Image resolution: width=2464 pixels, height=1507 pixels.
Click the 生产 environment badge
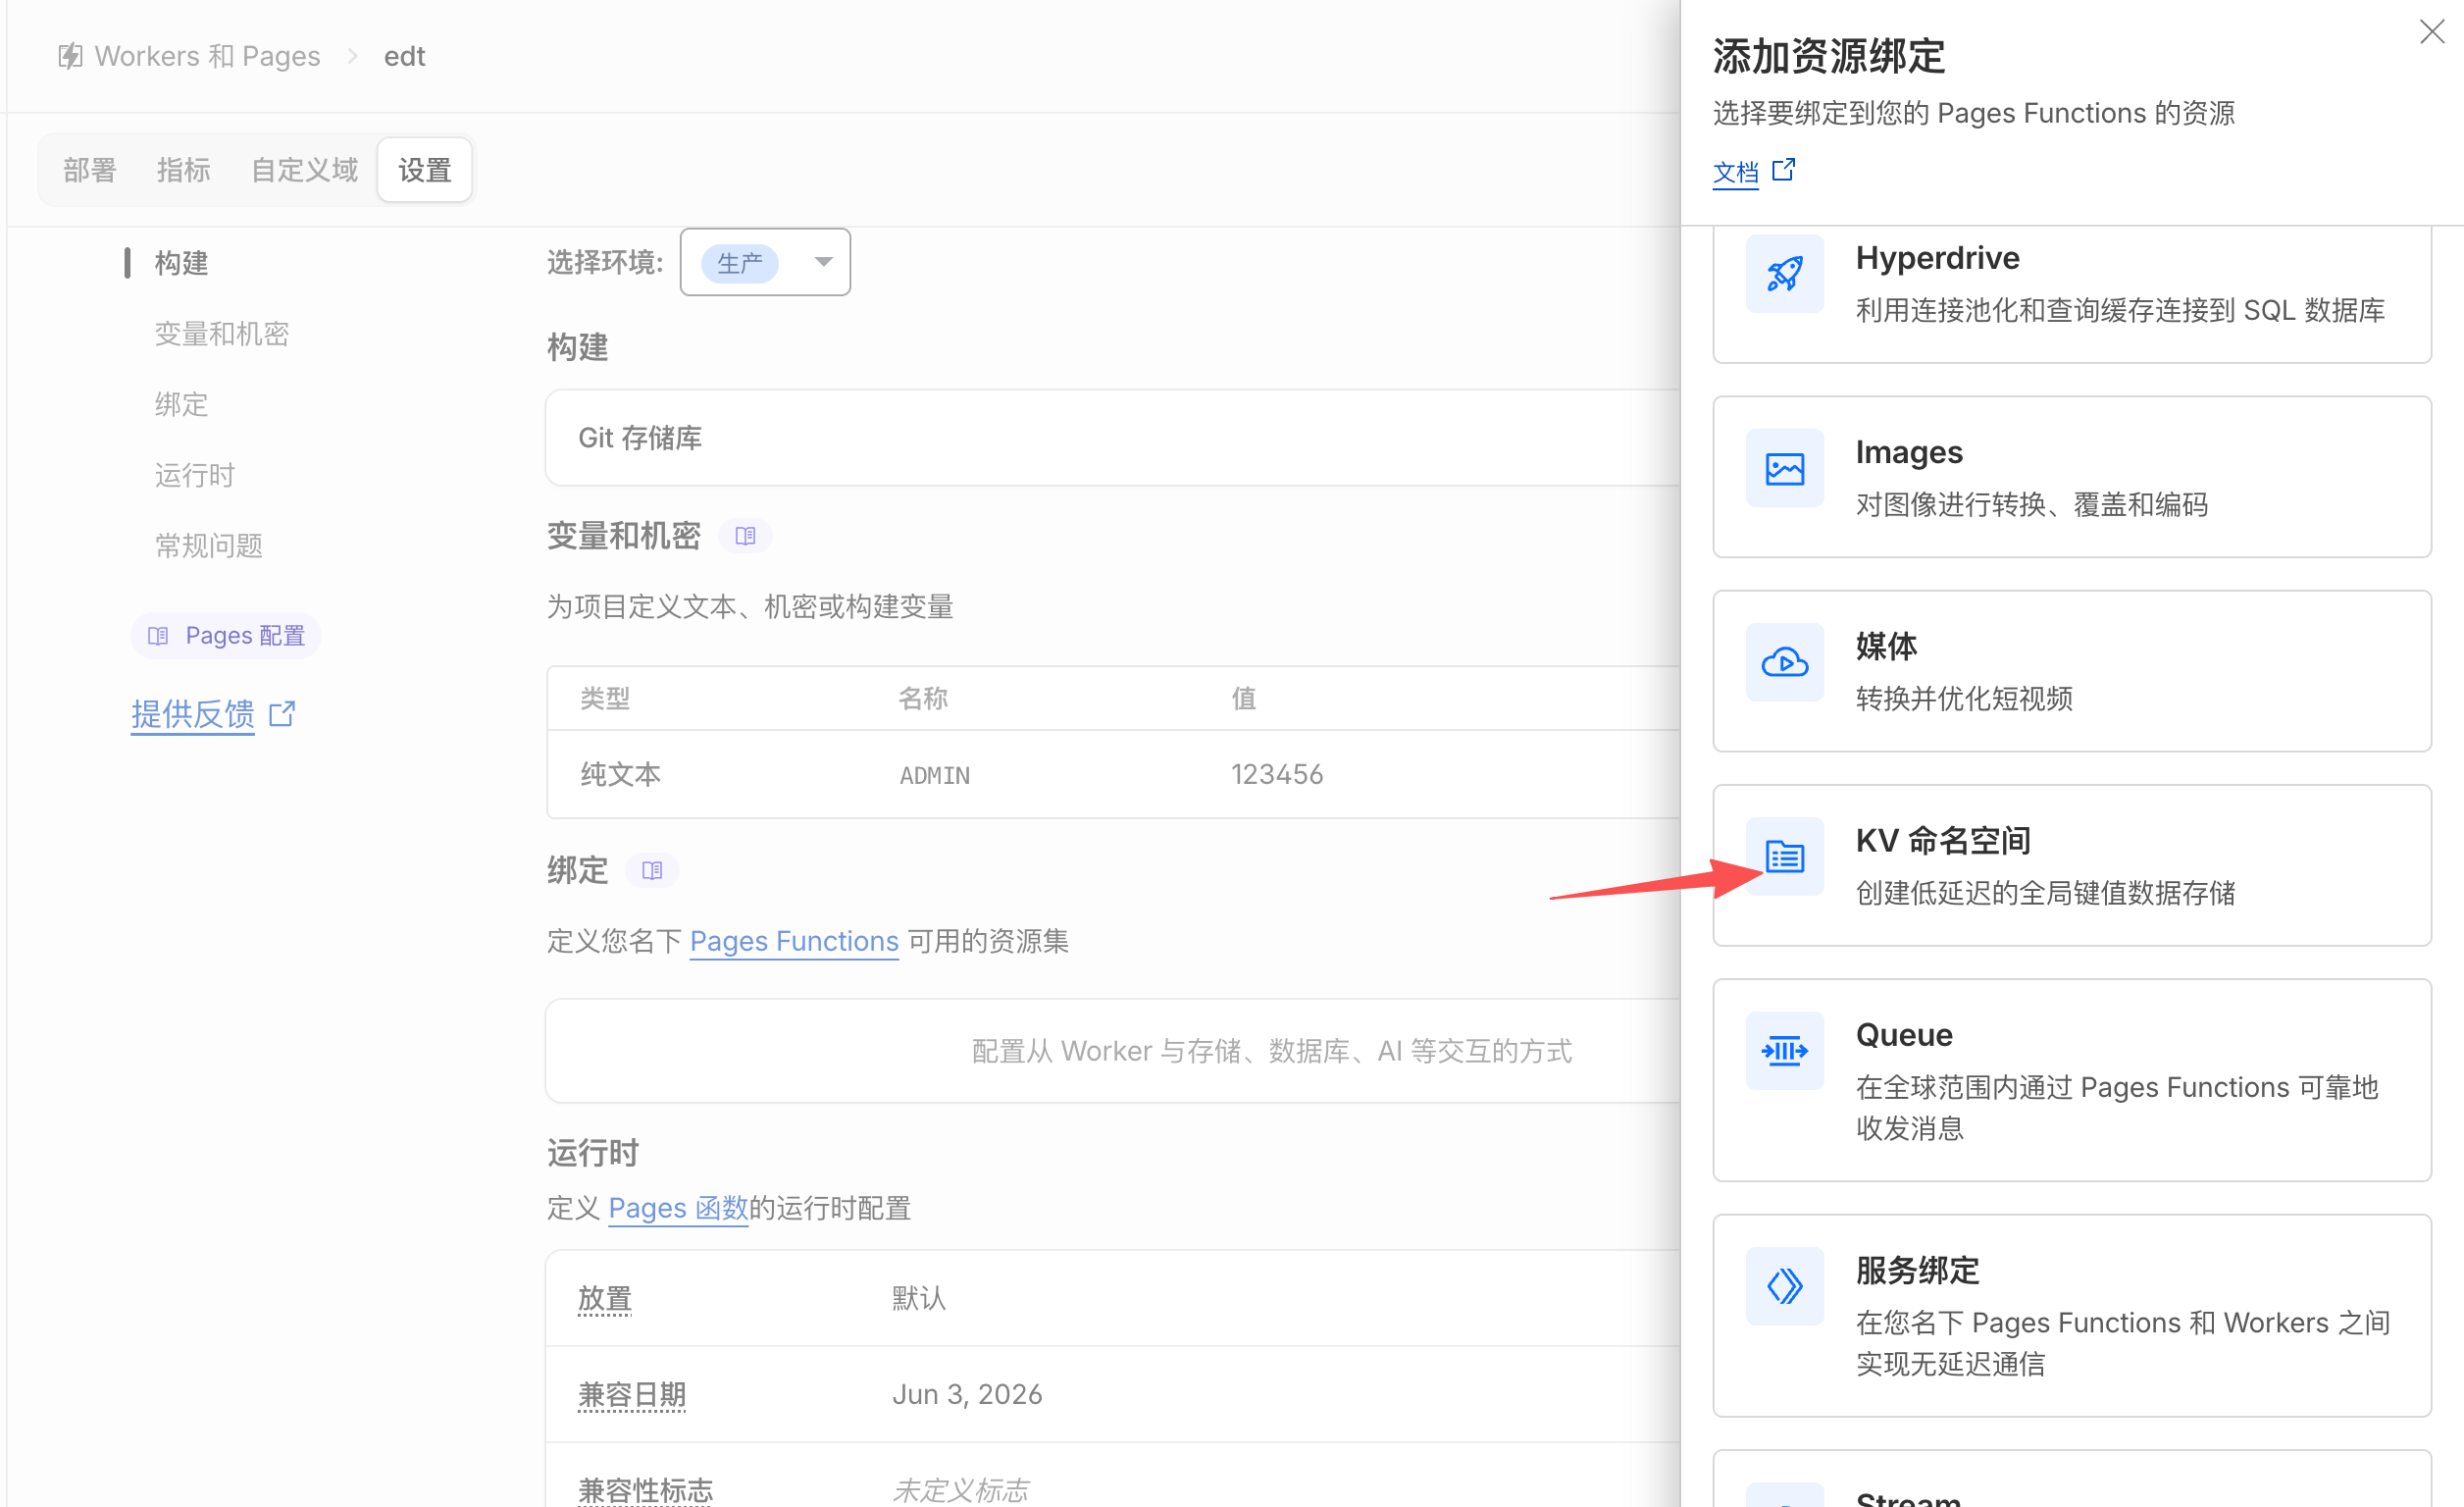(740, 263)
